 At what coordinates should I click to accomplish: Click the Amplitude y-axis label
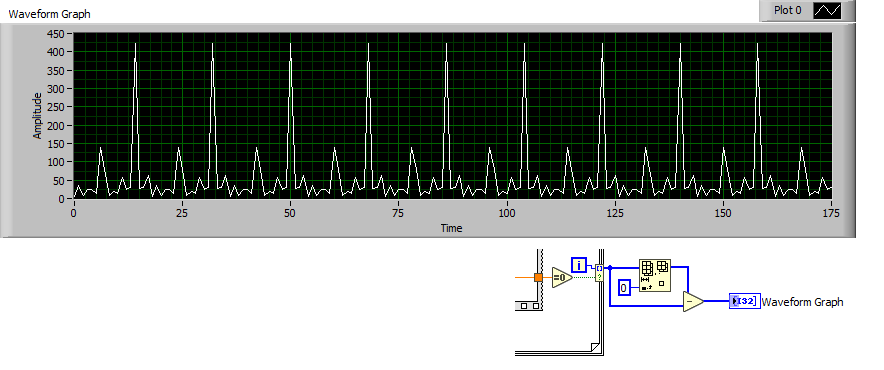pos(37,115)
